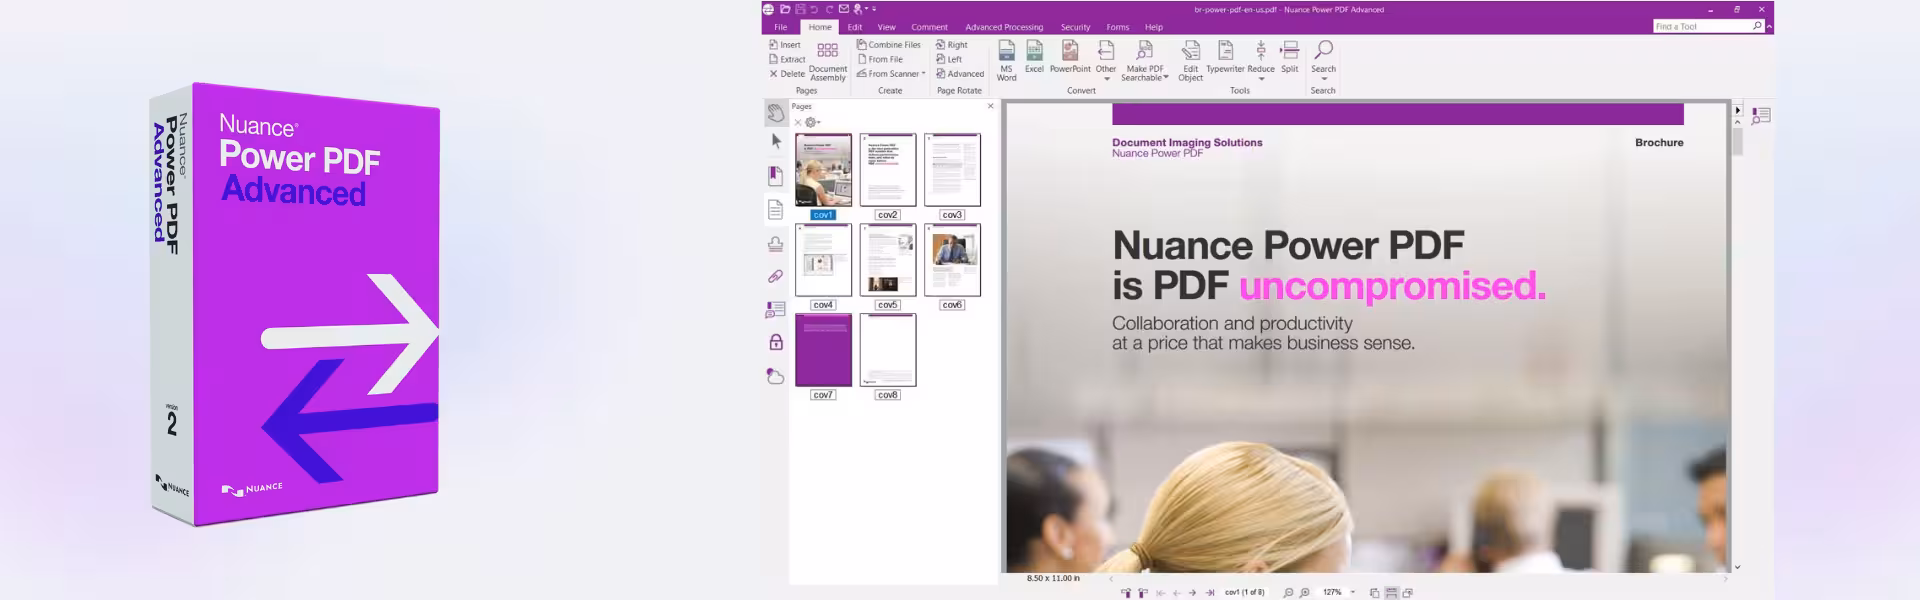The height and width of the screenshot is (600, 1920).
Task: Click the Email envelope icon
Action: point(843,9)
